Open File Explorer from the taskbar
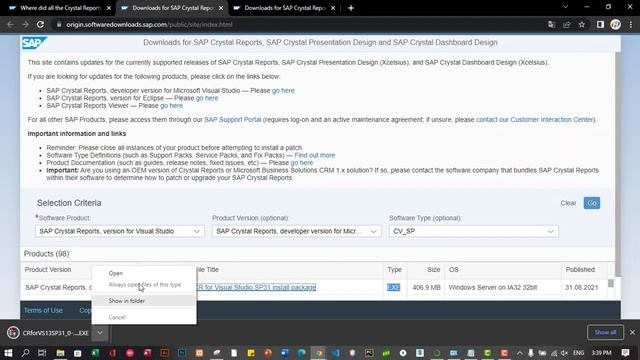This screenshot has width=640, height=360. pyautogui.click(x=60, y=353)
